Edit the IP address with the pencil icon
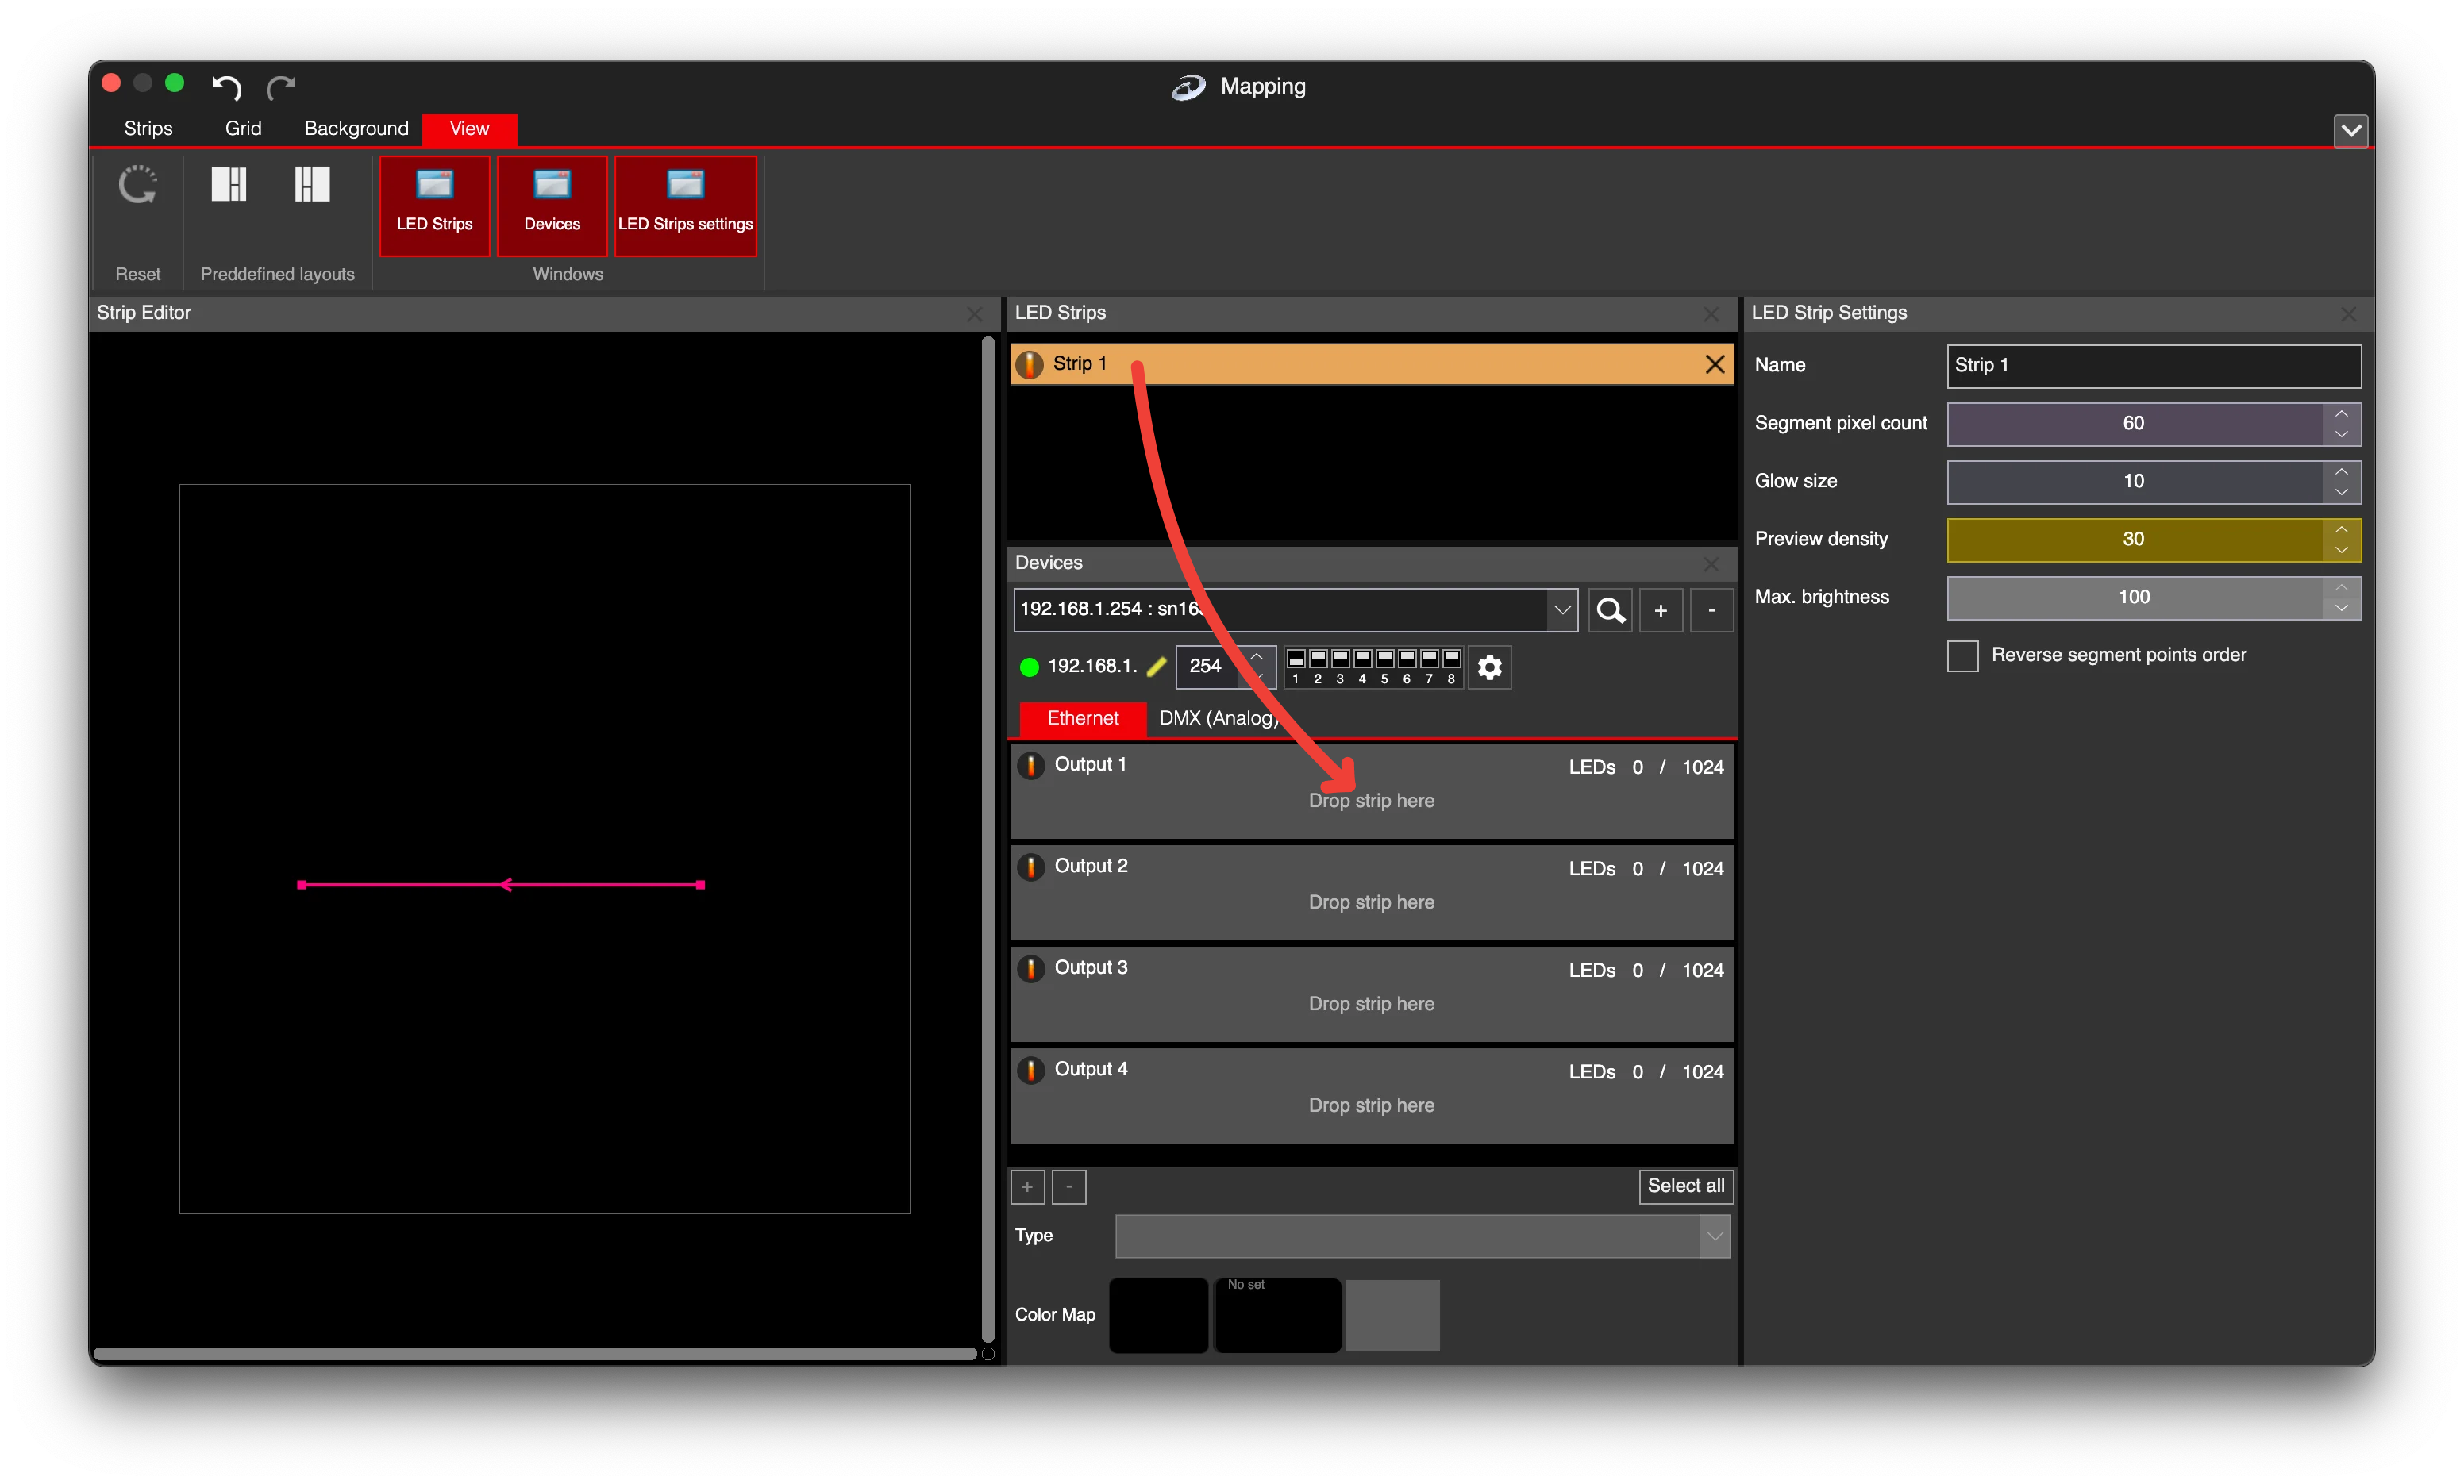The image size is (2464, 1484). tap(1156, 666)
